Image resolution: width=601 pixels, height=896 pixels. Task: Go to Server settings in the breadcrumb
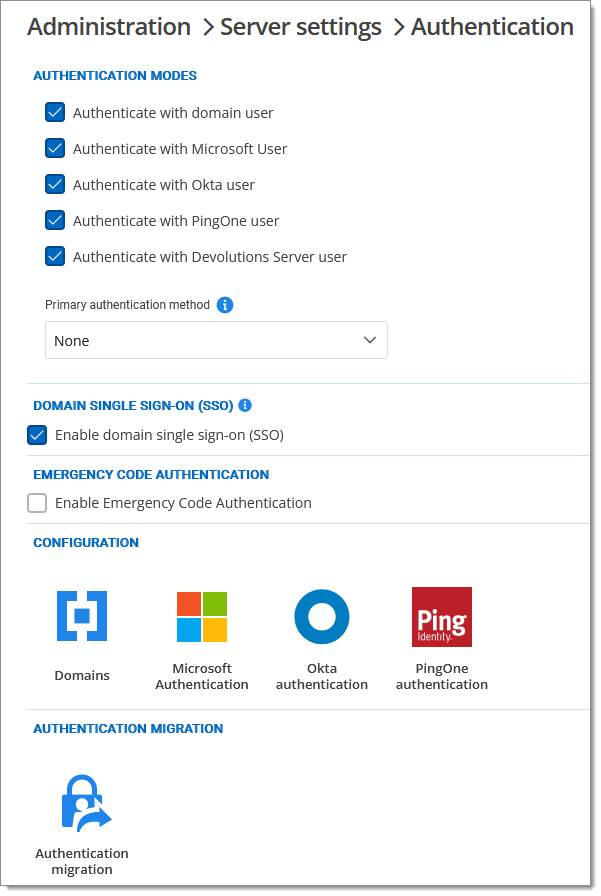(300, 27)
